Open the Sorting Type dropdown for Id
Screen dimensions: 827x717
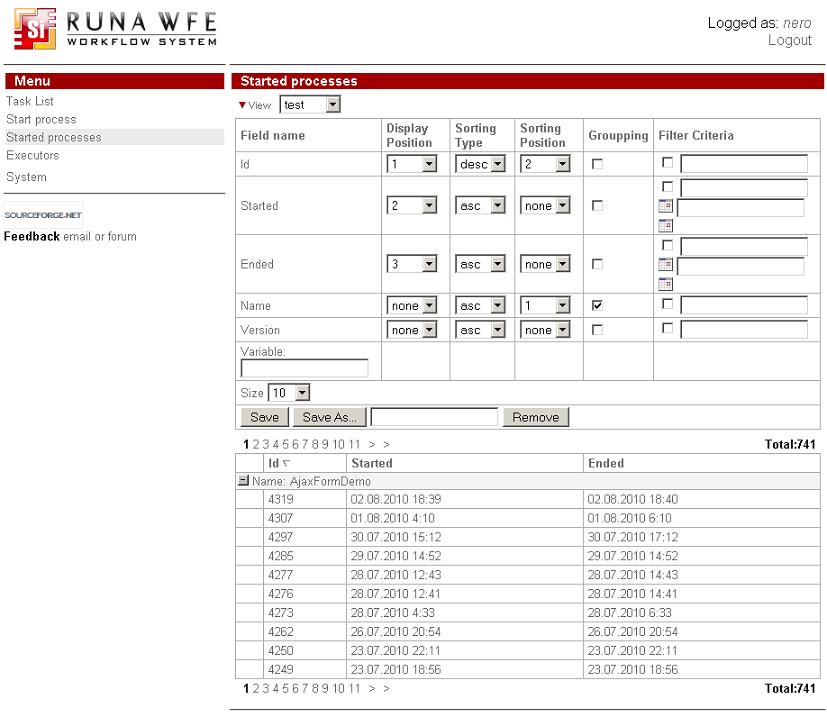pyautogui.click(x=481, y=163)
